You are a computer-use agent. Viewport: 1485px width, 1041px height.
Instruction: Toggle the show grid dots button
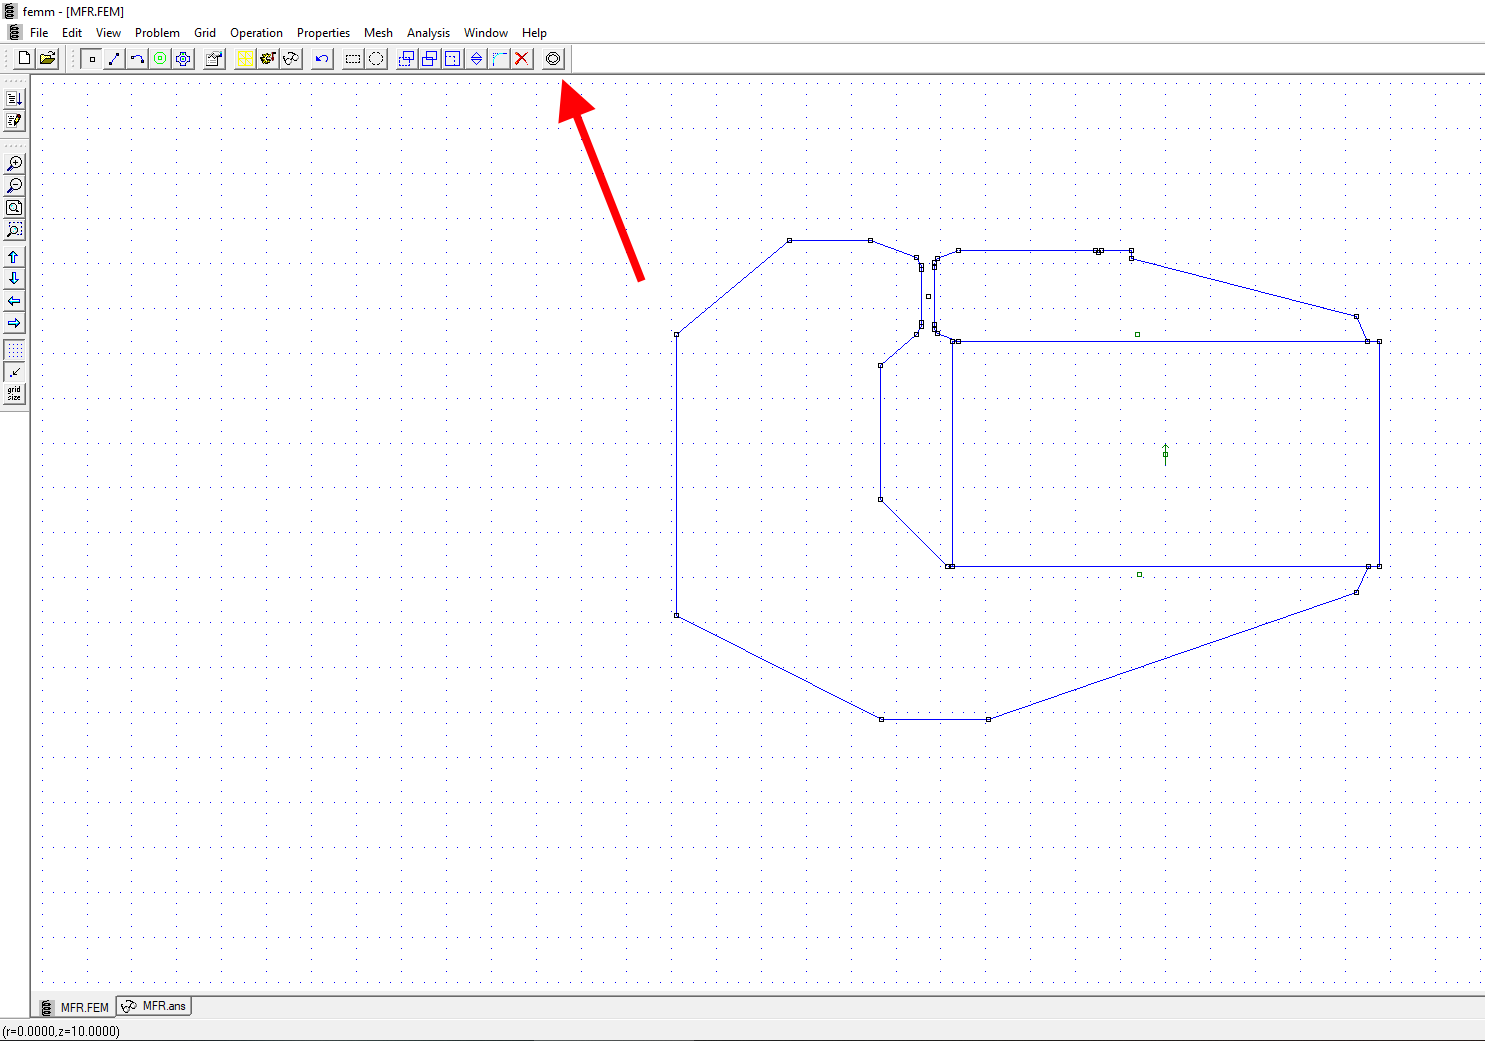(x=14, y=350)
